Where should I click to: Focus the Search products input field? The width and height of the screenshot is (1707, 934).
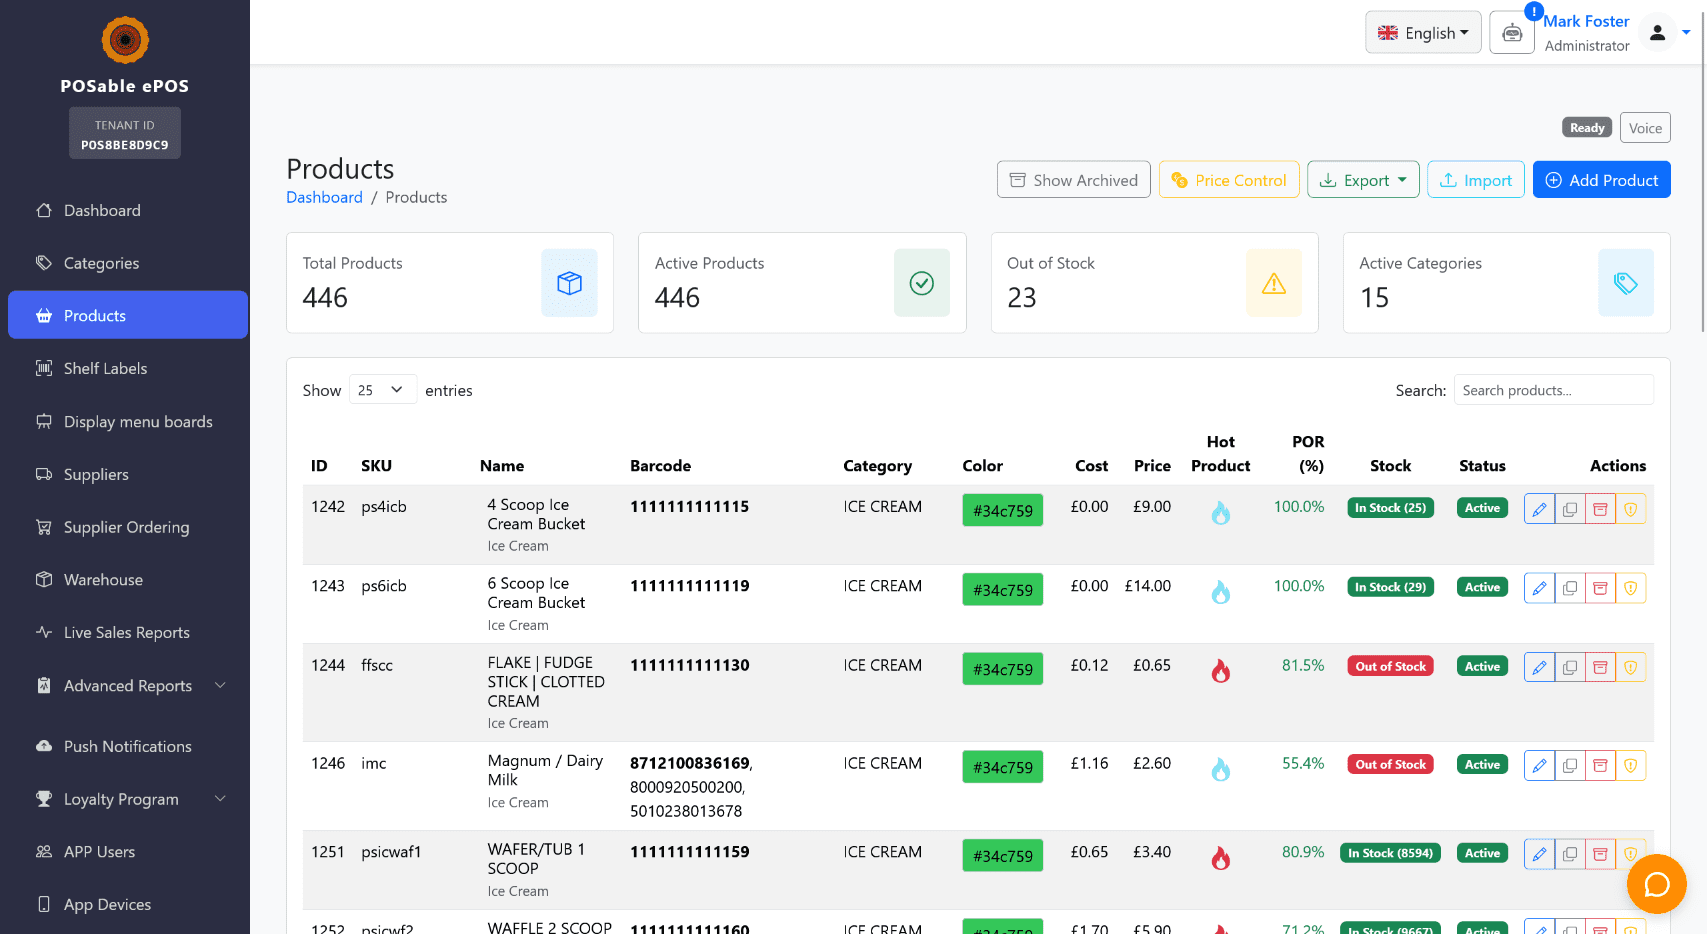coord(1553,390)
